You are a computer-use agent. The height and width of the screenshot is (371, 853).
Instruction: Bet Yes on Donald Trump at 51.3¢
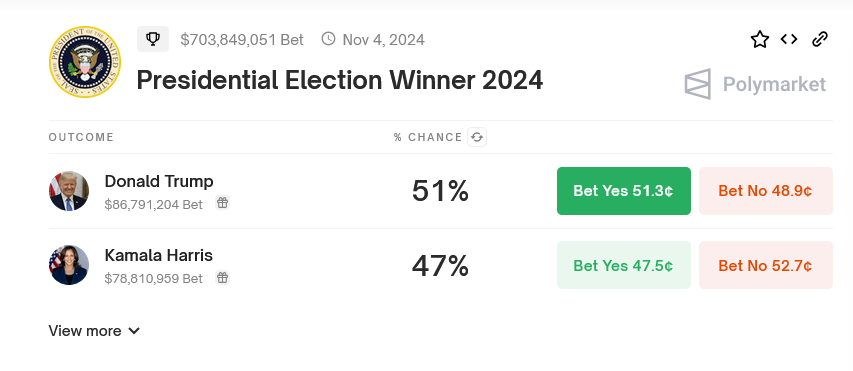click(x=623, y=191)
